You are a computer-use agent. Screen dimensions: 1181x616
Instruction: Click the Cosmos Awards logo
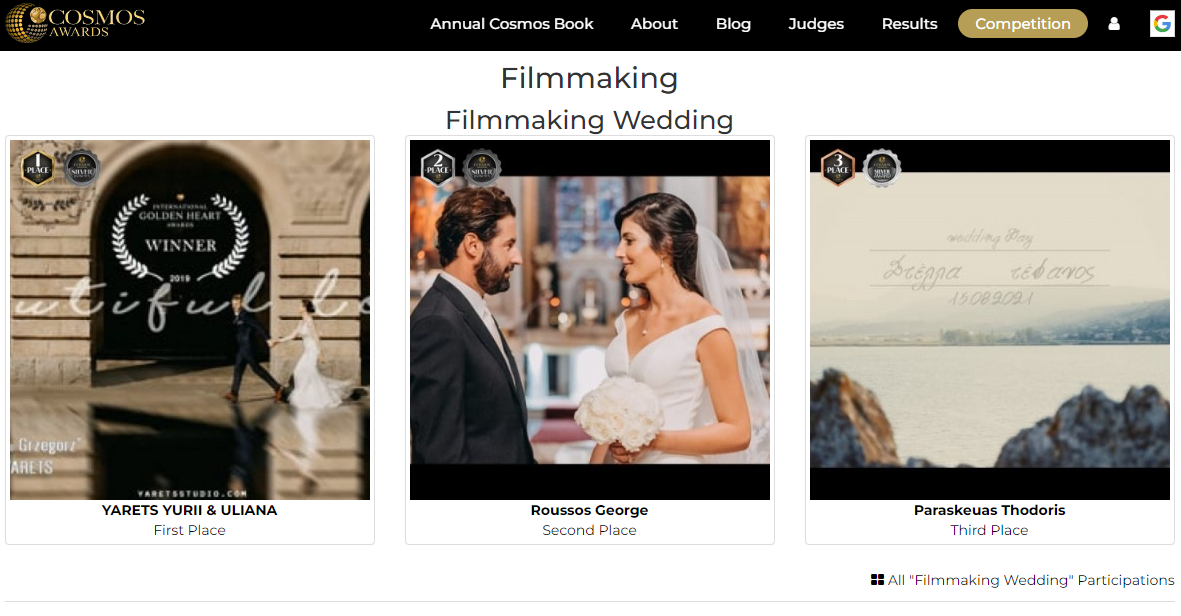[75, 24]
